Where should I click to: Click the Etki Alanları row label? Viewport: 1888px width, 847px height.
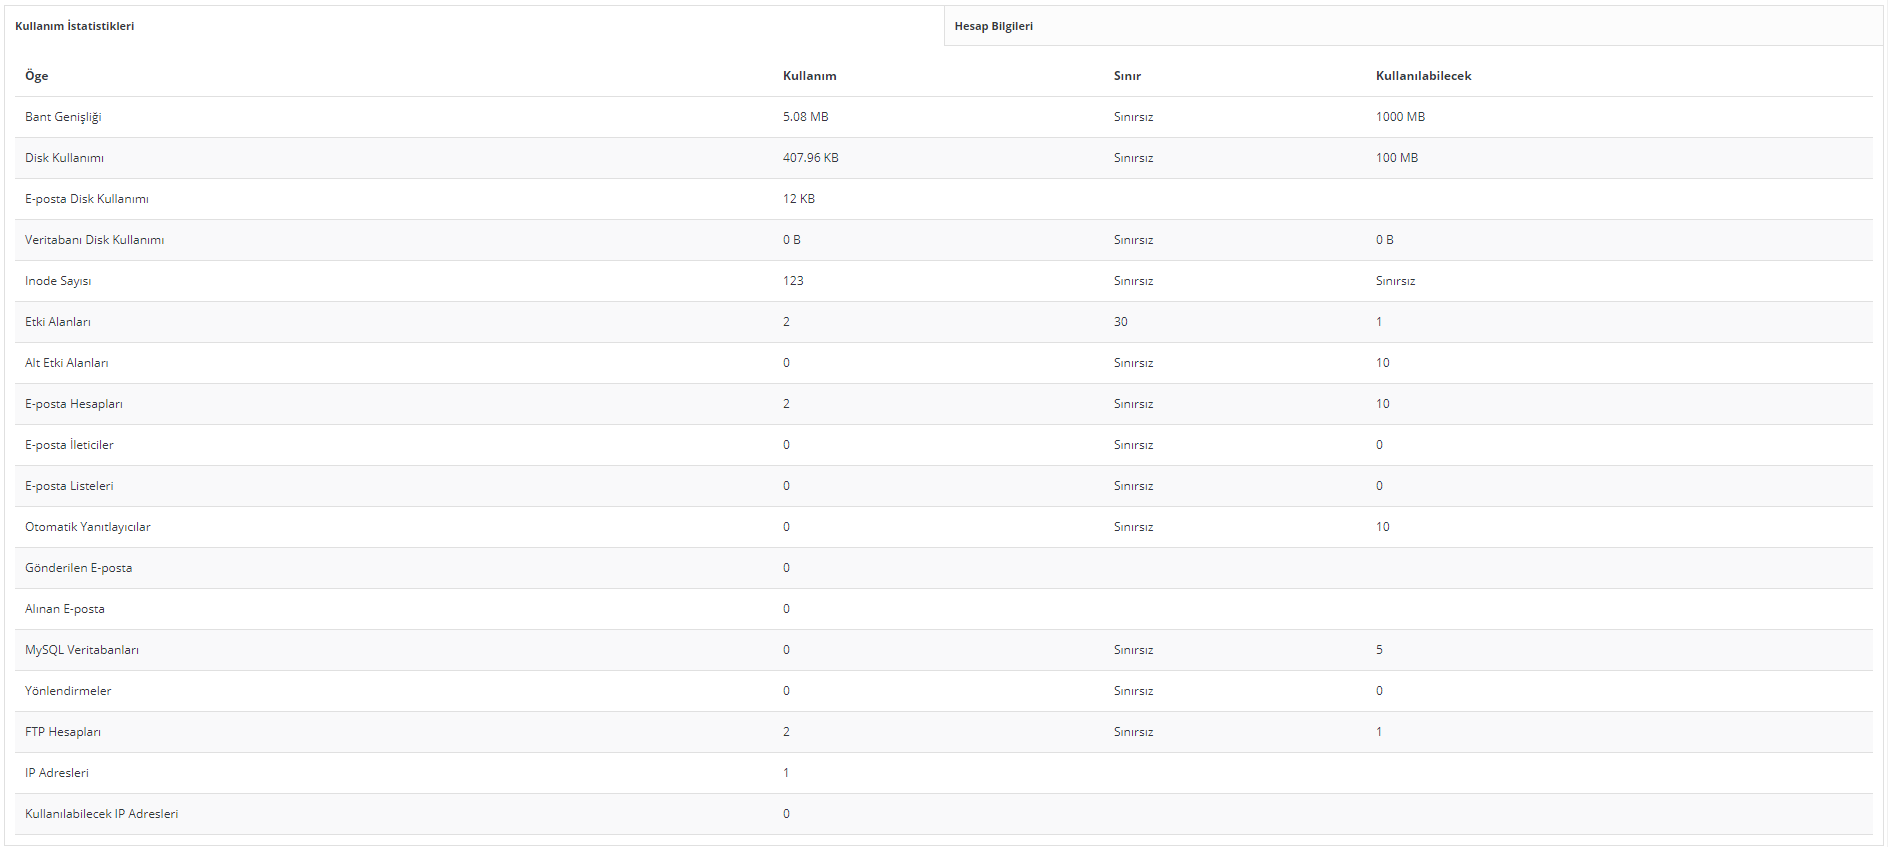click(x=58, y=322)
